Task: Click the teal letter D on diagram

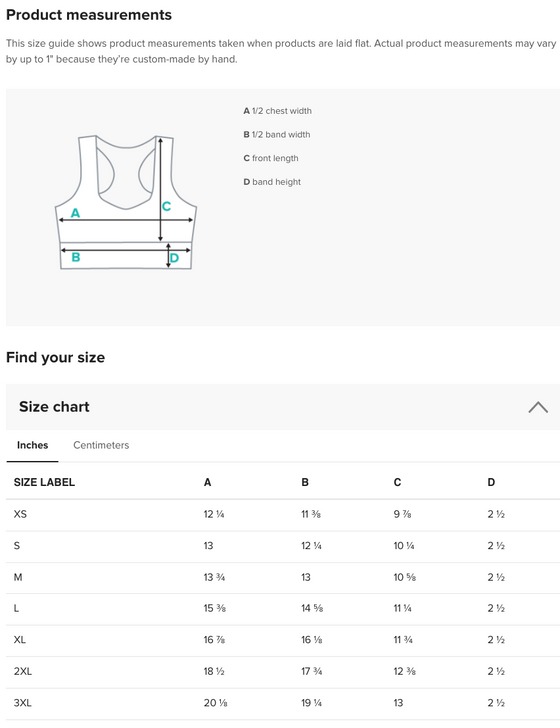Action: tap(174, 258)
